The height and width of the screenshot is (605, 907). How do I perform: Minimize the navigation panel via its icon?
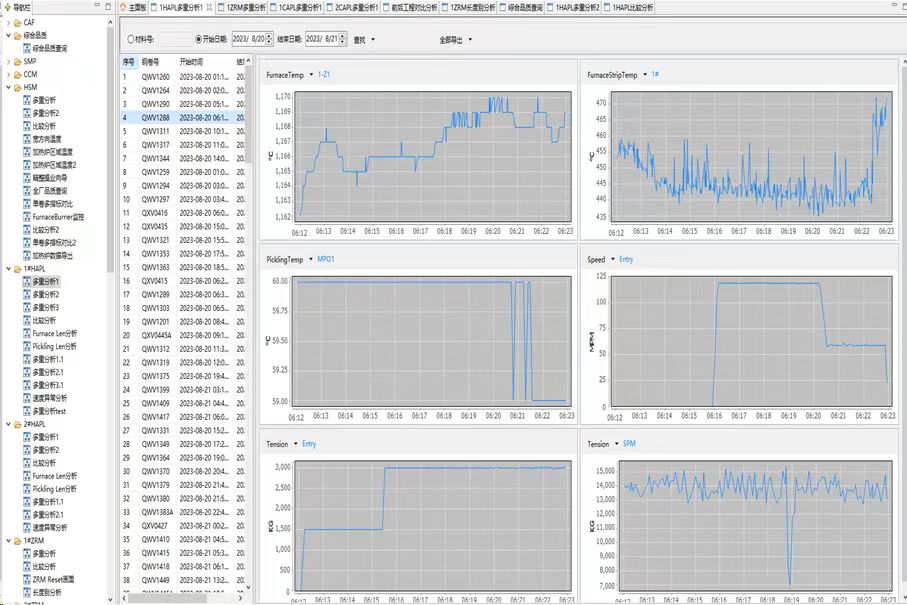(97, 6)
